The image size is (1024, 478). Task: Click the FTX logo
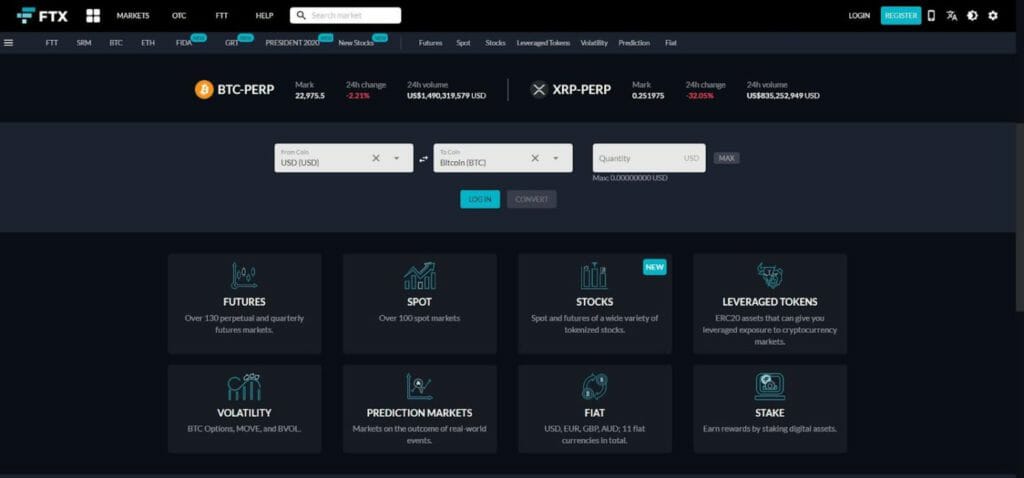(42, 16)
